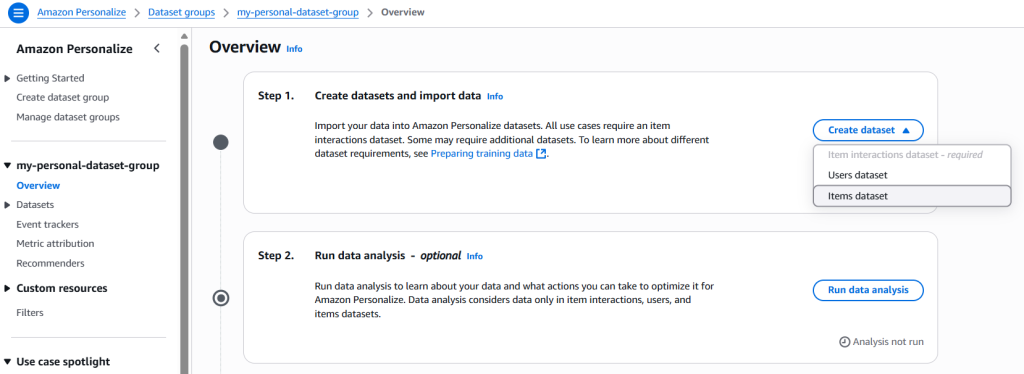The height and width of the screenshot is (374, 1024).
Task: Open Recommenders in sidebar
Action: pos(50,264)
